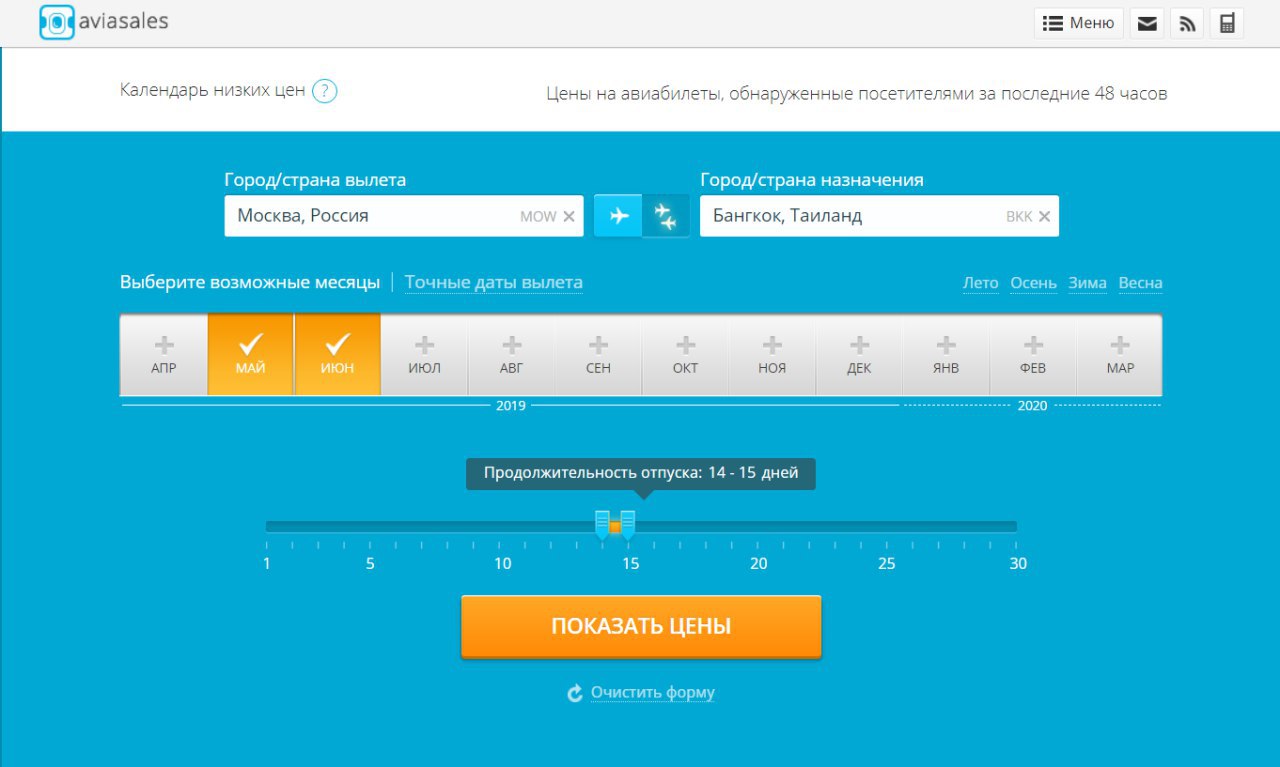Click the calculator icon in header
Viewport: 1280px width, 767px height.
point(1227,23)
